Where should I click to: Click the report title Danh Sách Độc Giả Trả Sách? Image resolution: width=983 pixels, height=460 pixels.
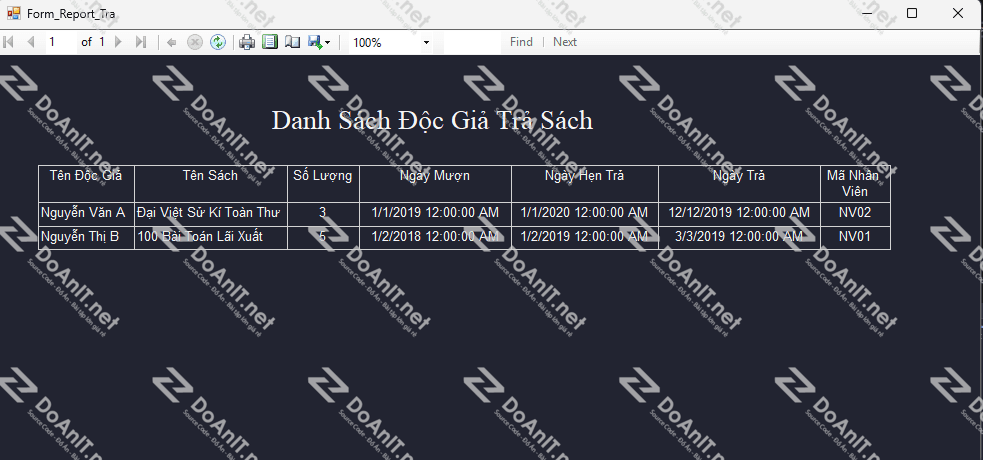click(x=432, y=120)
